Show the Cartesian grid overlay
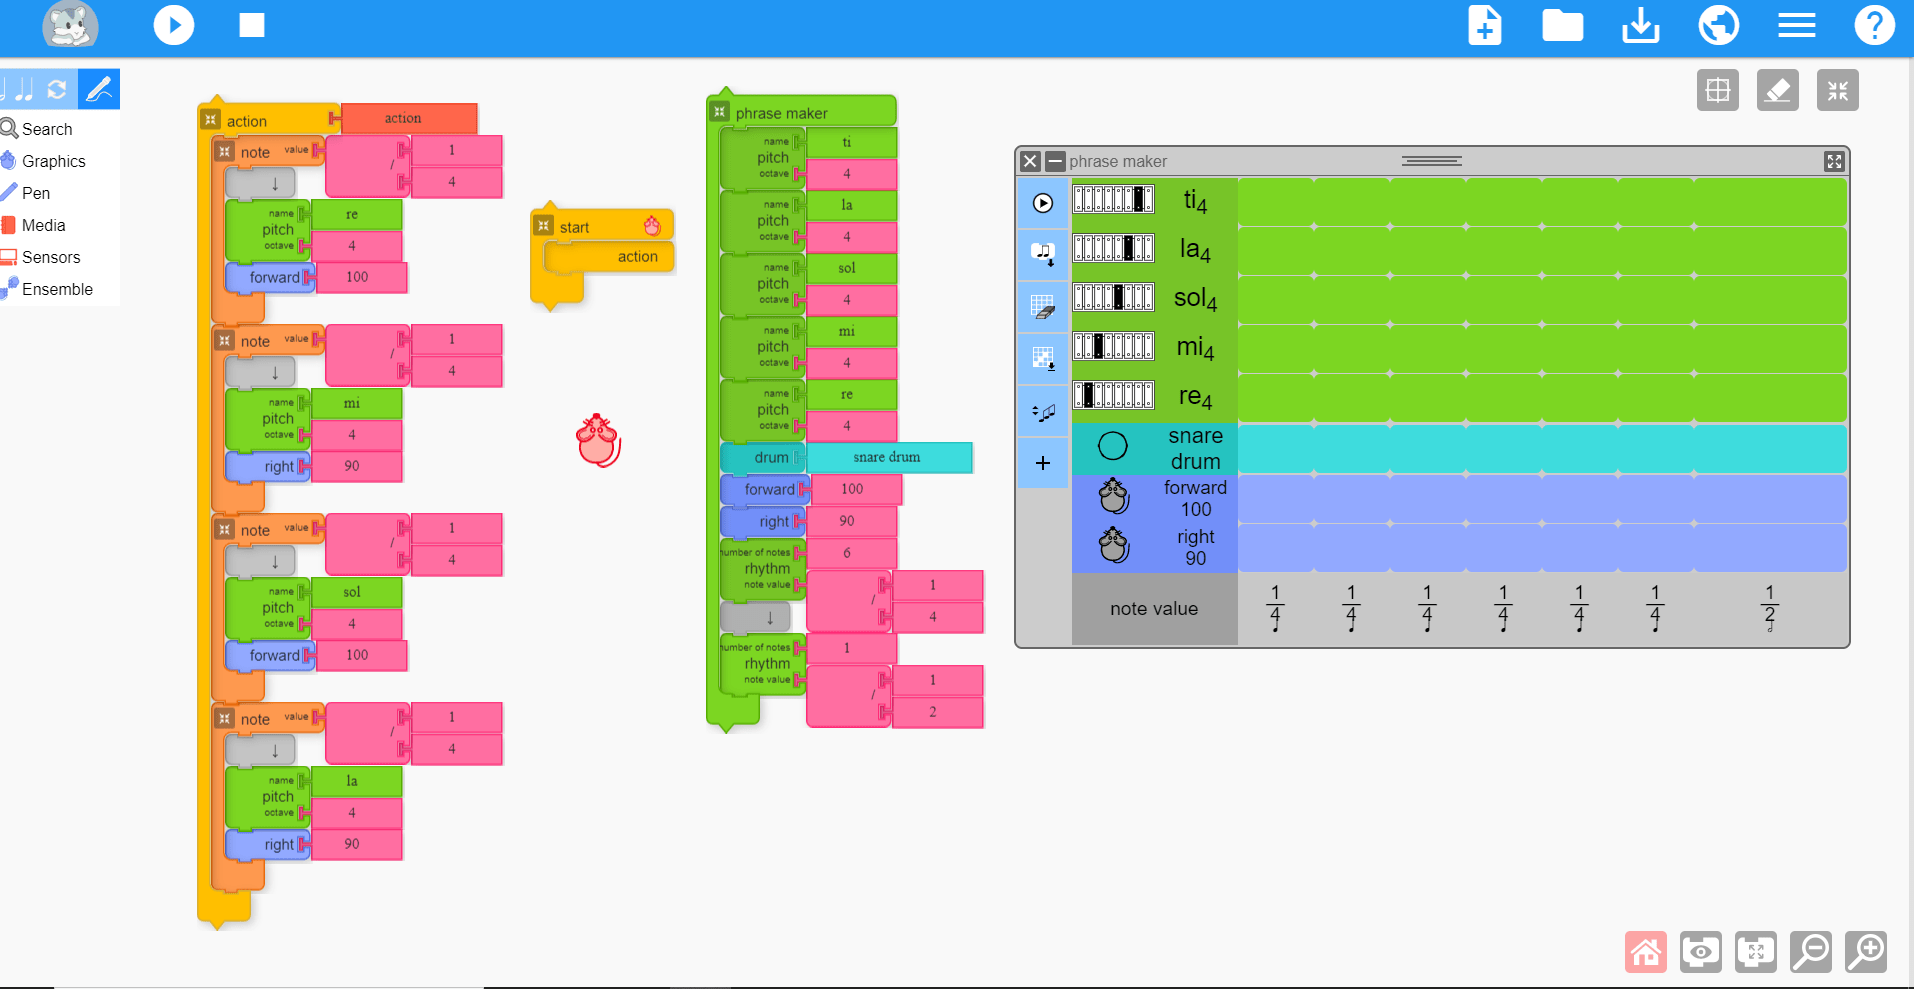This screenshot has height=989, width=1914. [x=1718, y=90]
